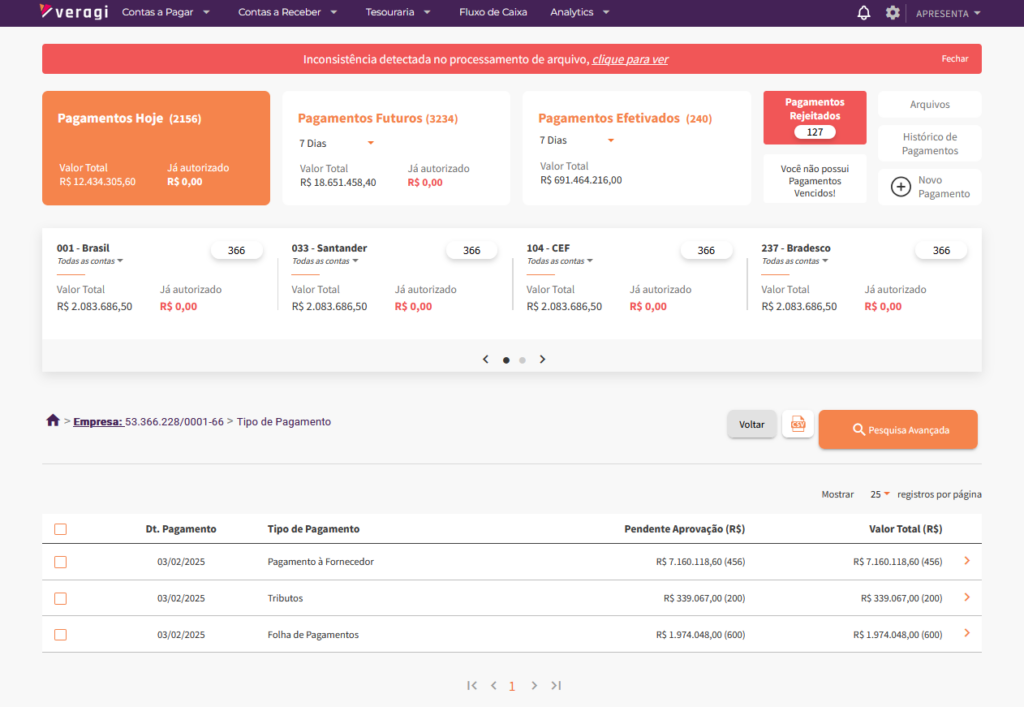Change registros por página dropdown

coord(880,494)
